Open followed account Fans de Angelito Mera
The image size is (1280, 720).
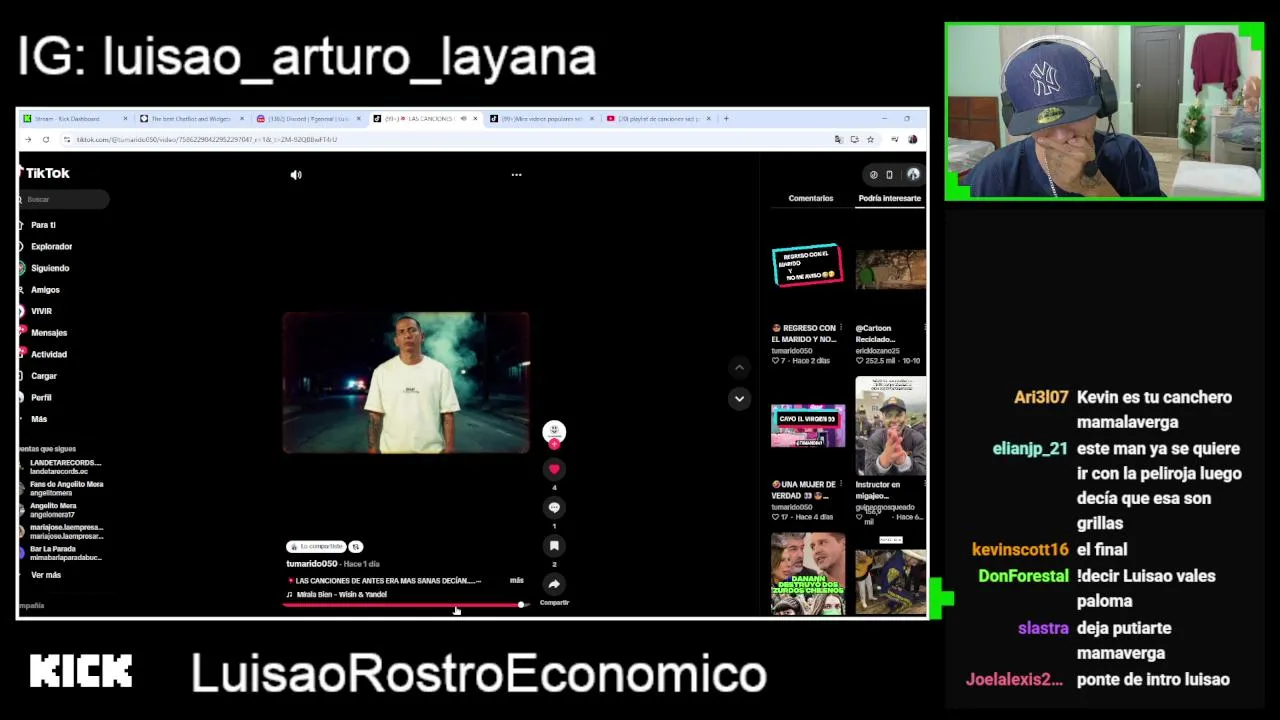click(x=62, y=488)
